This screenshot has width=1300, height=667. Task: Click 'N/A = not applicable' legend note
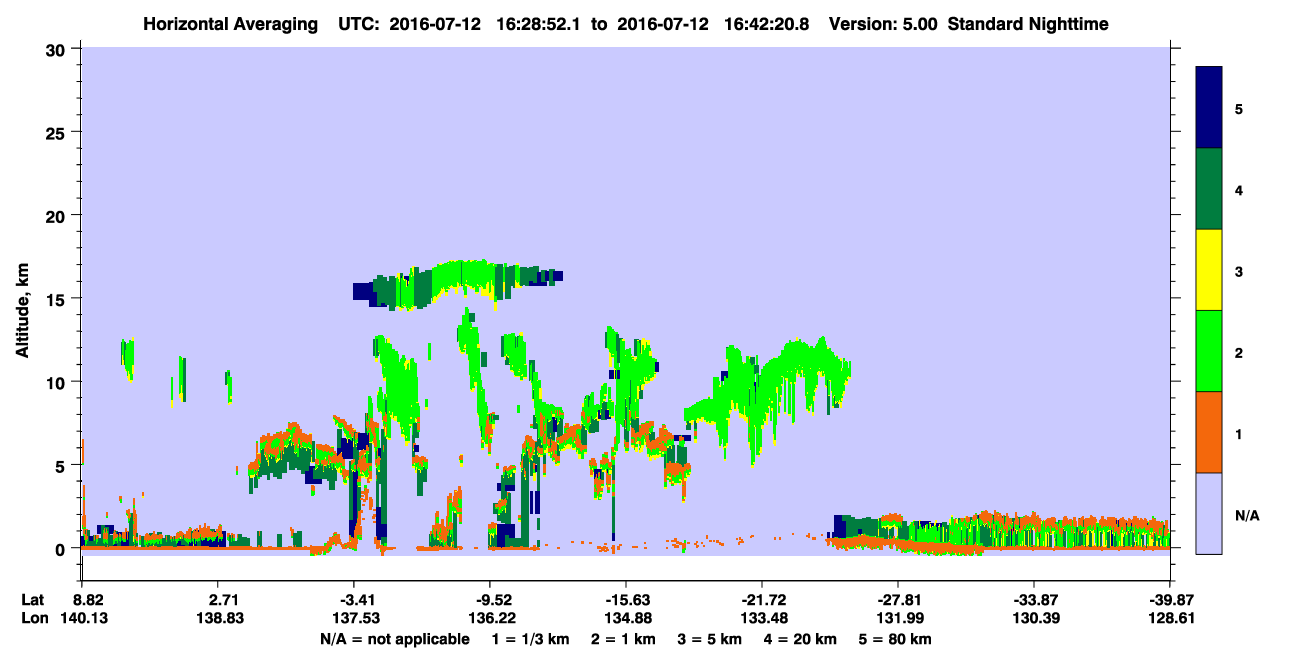pyautogui.click(x=394, y=638)
